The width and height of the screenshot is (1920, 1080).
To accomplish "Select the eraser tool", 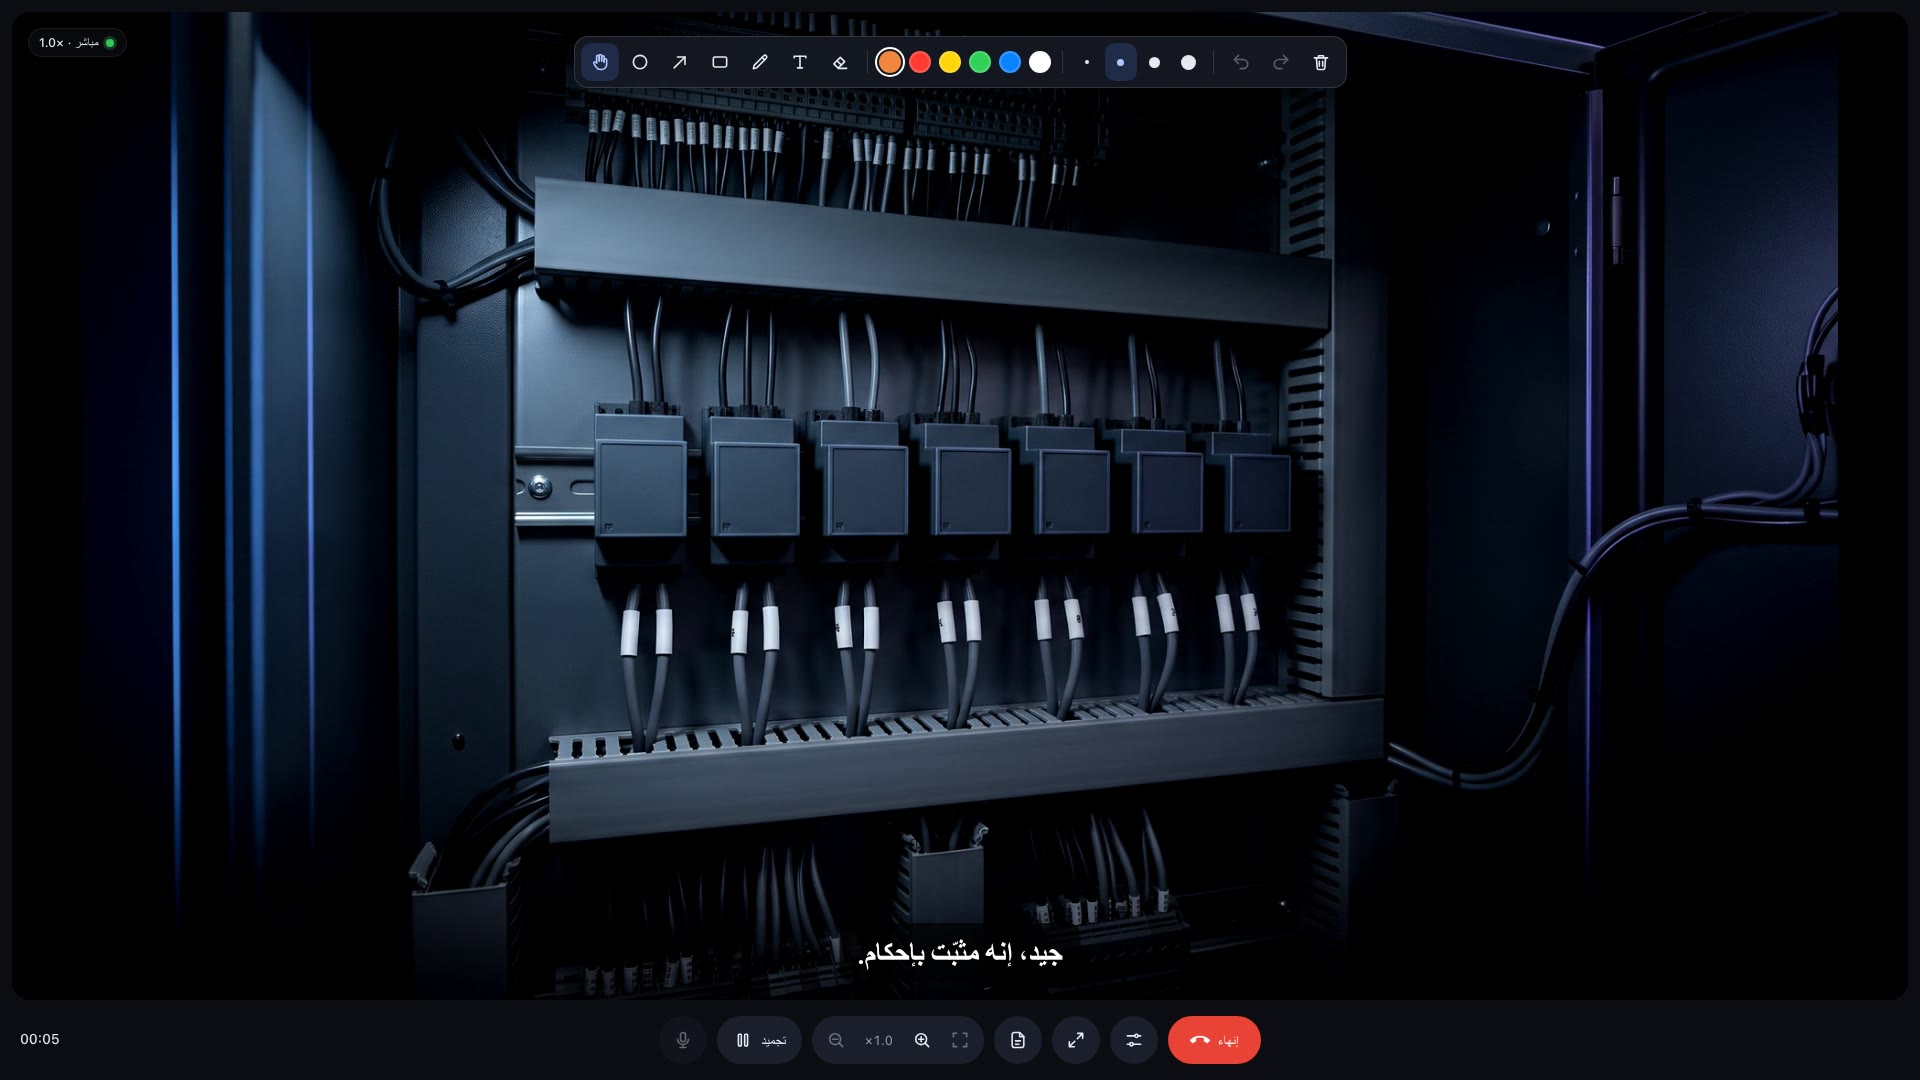I will (840, 62).
